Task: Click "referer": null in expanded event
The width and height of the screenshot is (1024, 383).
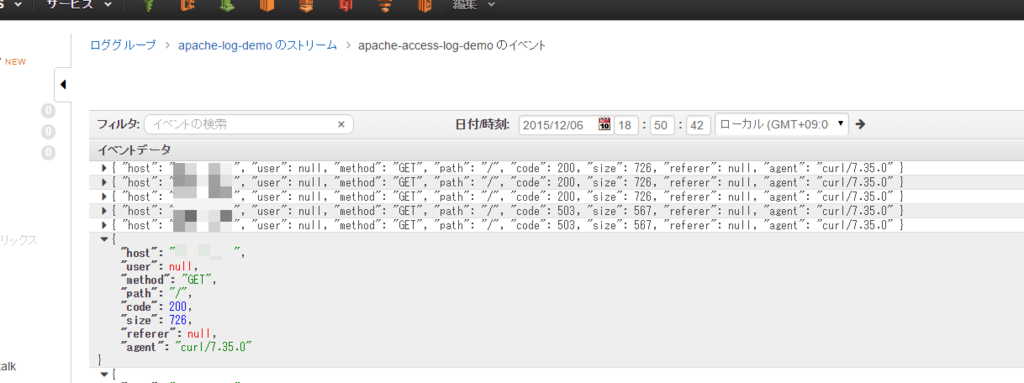Action: point(168,334)
